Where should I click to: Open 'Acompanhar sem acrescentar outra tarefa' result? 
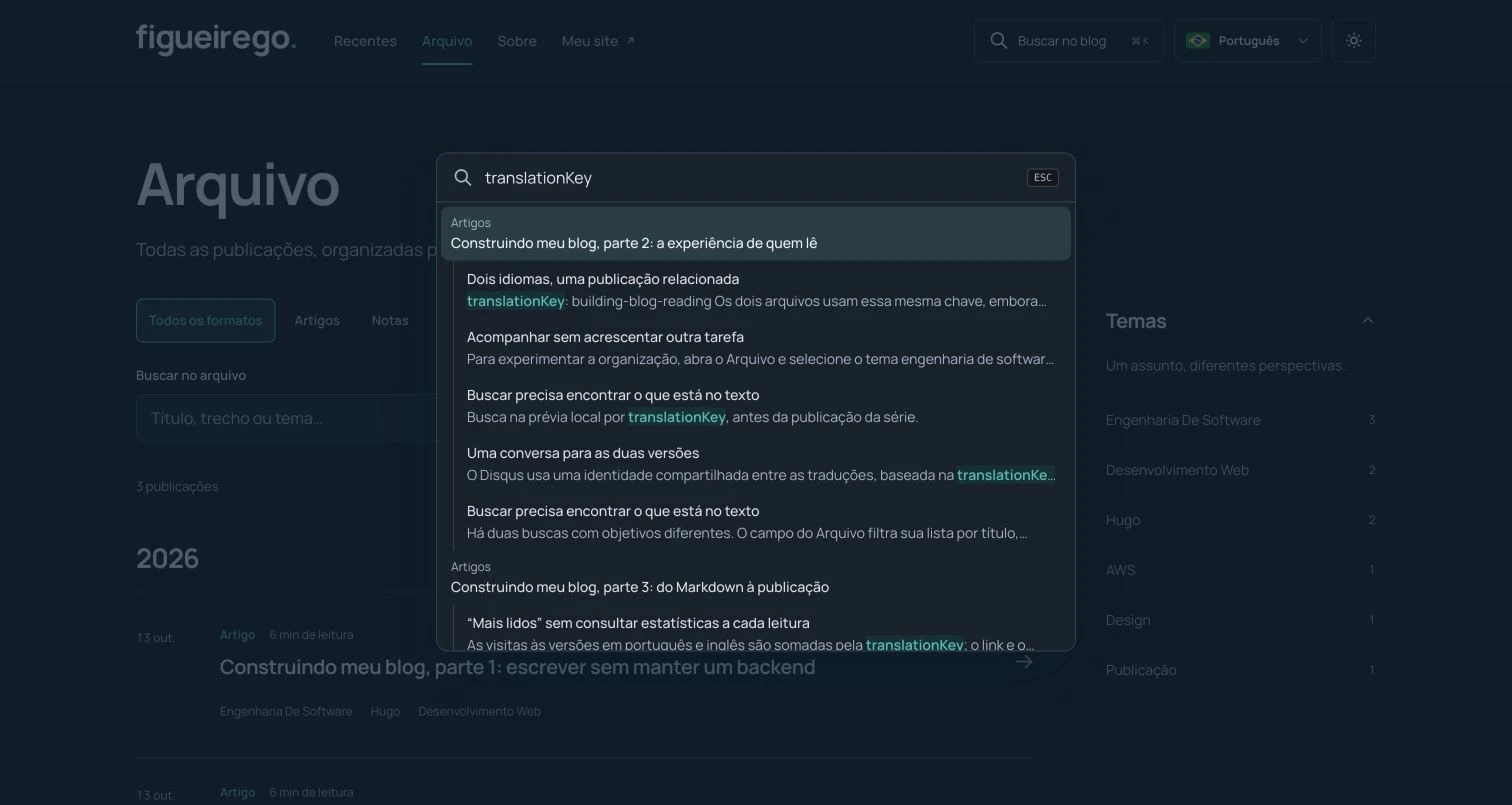click(x=756, y=348)
